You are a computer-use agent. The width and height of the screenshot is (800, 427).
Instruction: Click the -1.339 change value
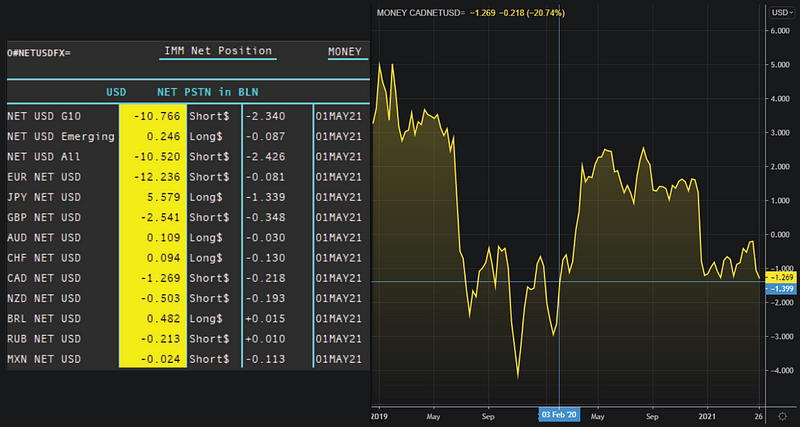(265, 197)
